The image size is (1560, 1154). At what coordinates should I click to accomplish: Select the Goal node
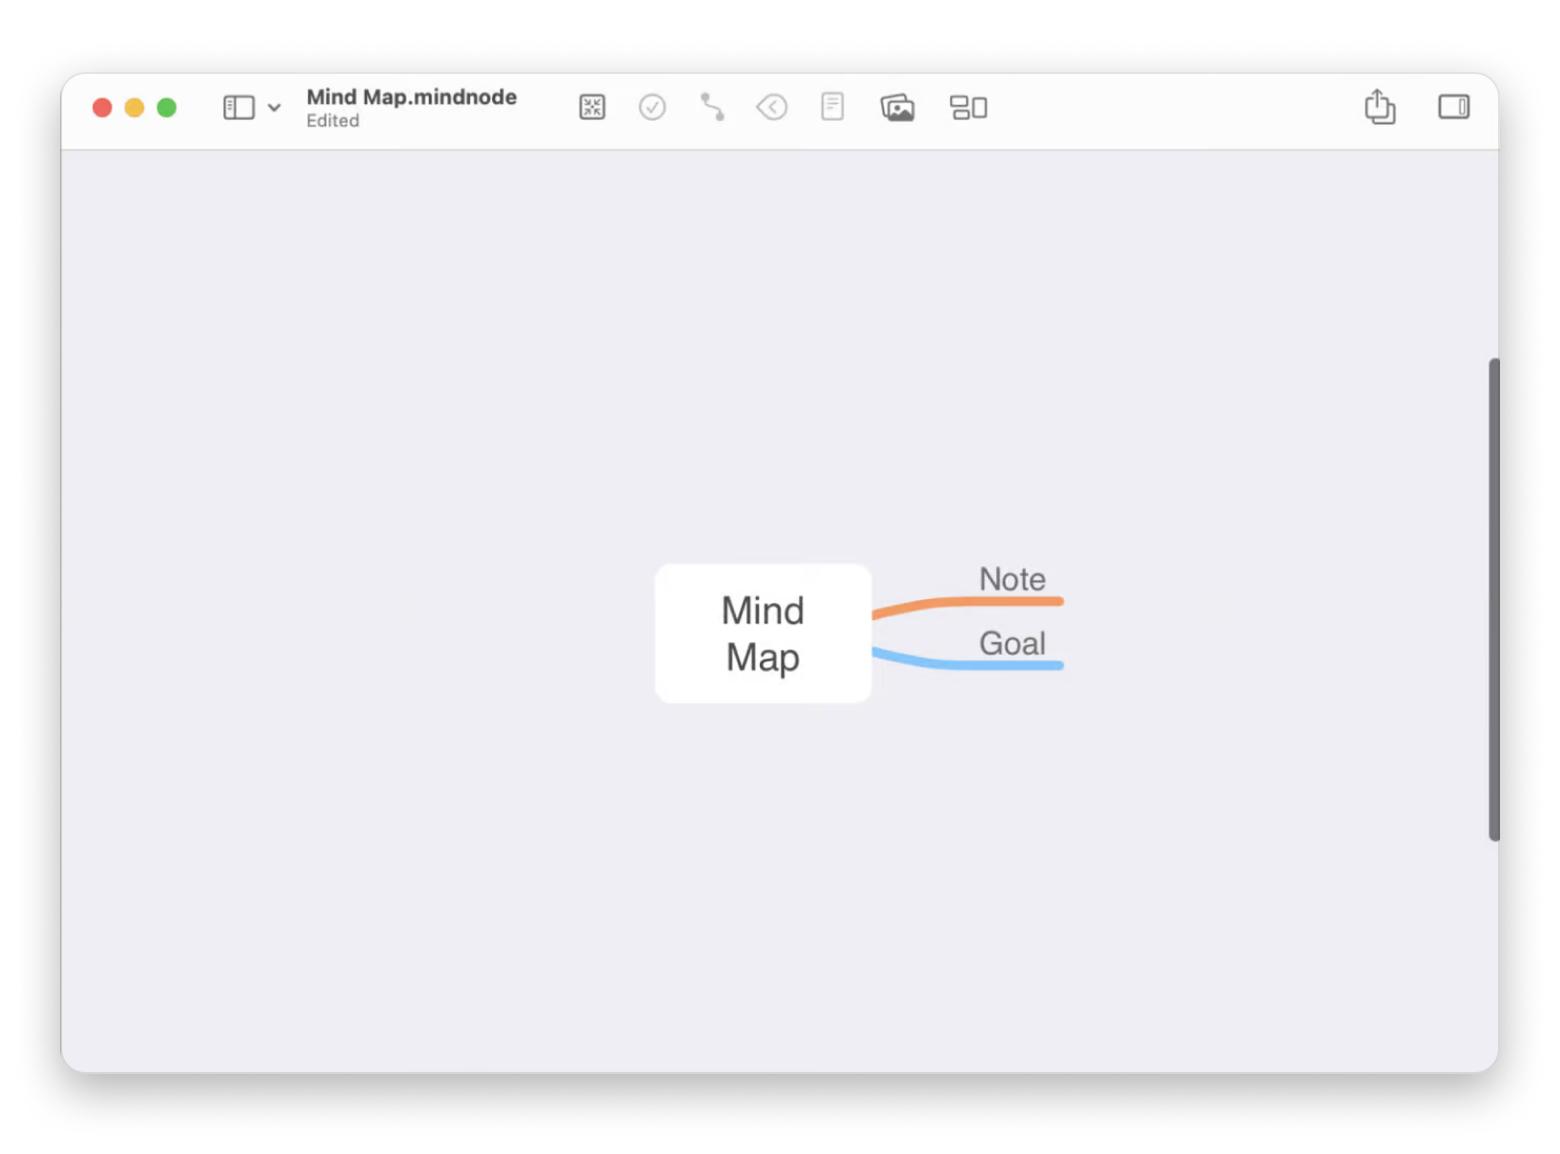click(x=1012, y=643)
